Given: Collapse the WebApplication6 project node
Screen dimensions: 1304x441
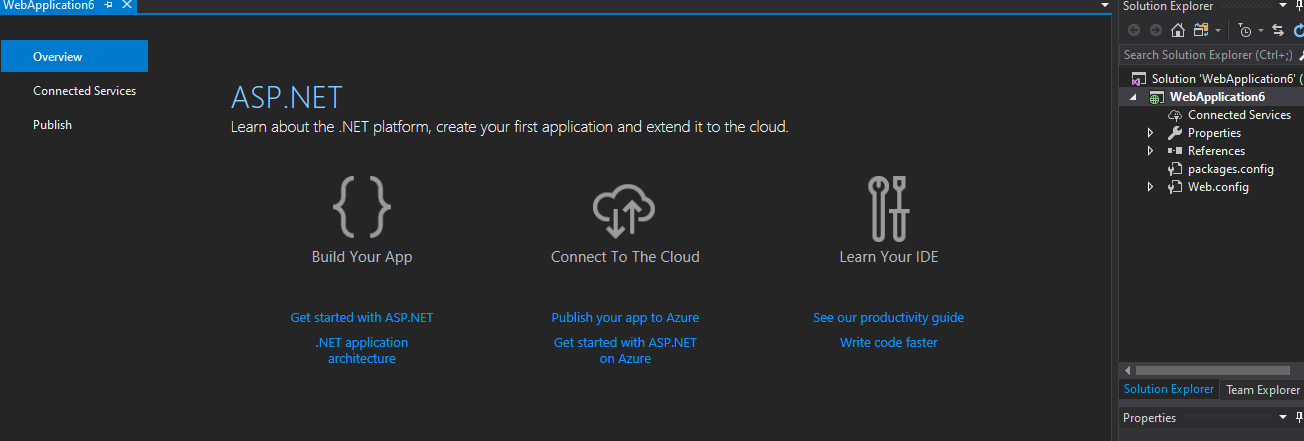Looking at the screenshot, I should 1133,97.
